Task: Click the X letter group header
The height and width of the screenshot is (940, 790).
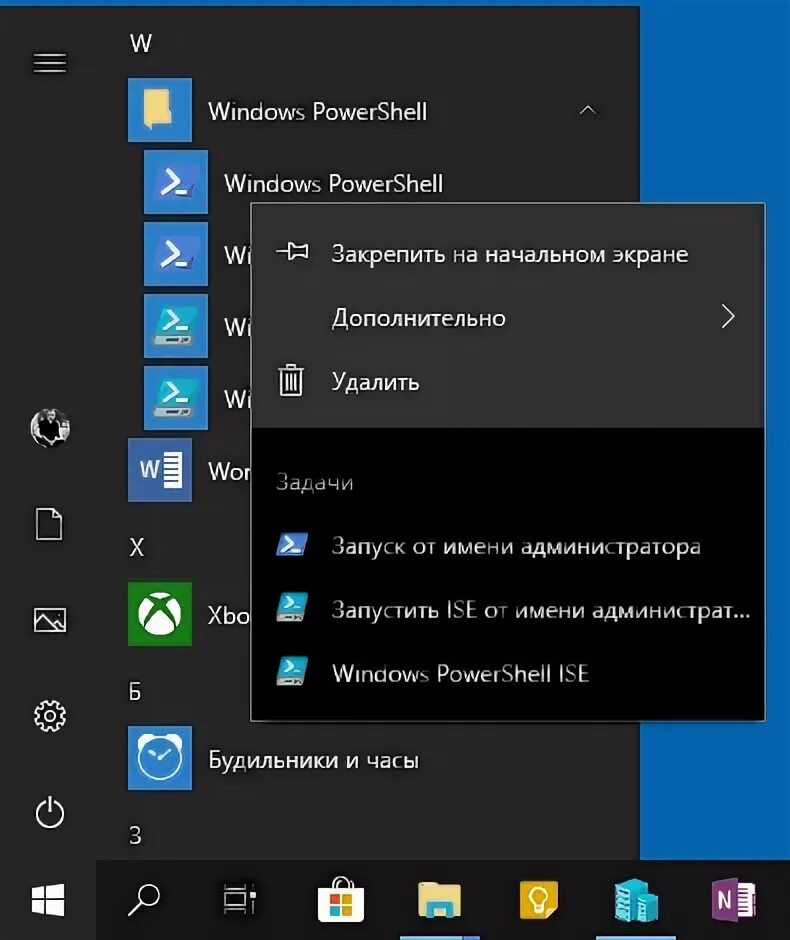Action: [137, 547]
